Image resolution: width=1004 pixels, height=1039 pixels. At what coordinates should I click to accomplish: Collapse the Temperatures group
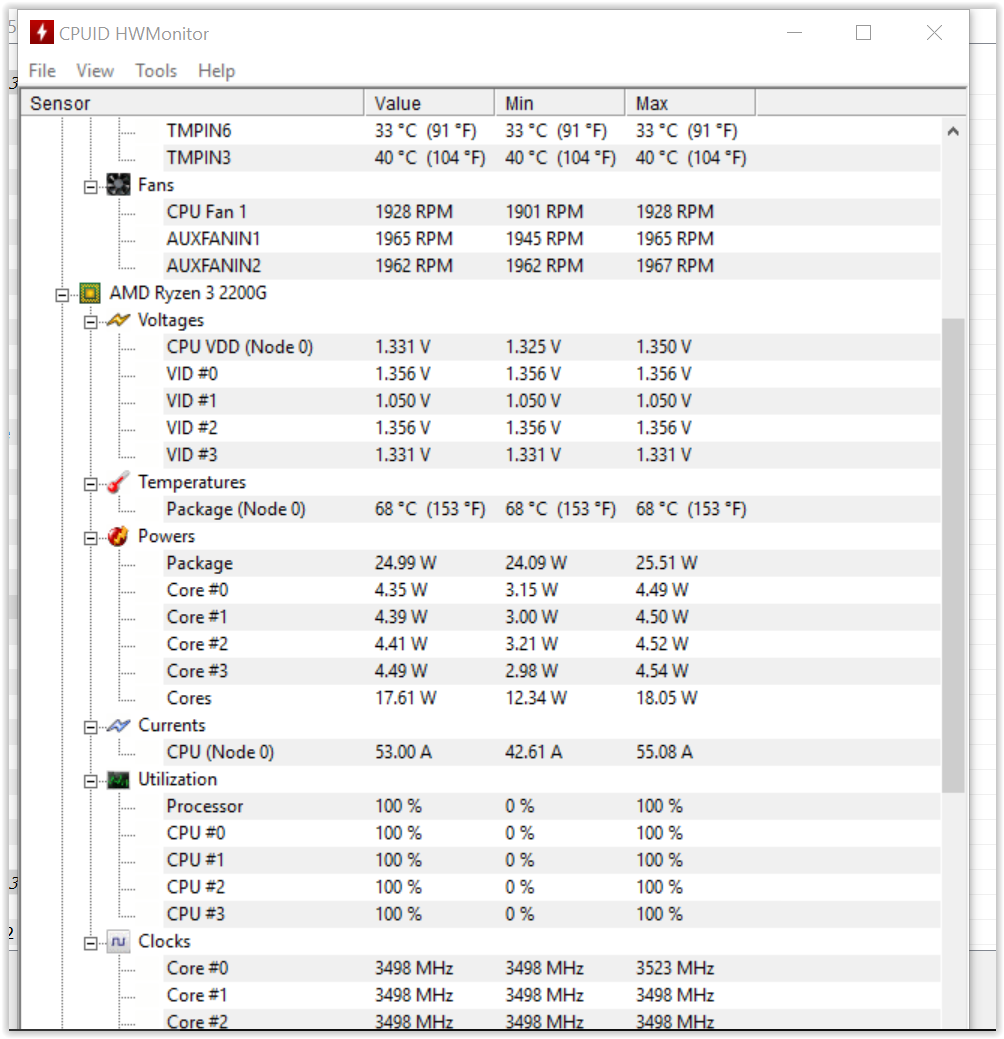(91, 485)
